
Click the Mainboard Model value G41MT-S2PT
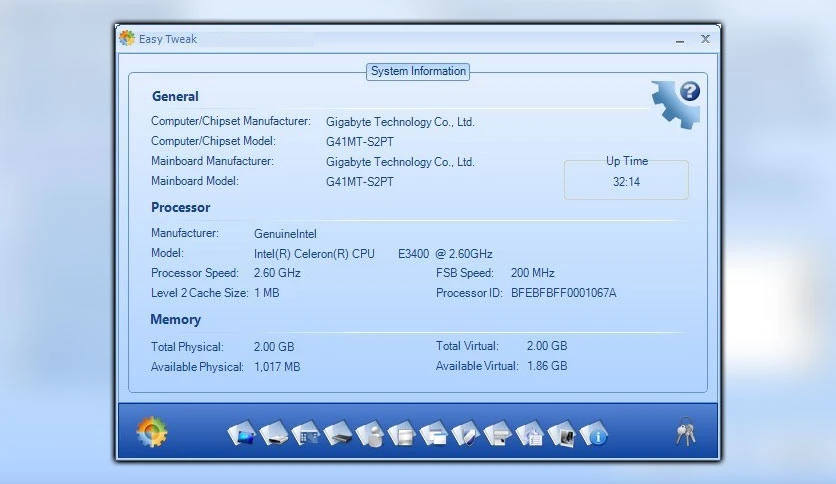coord(360,182)
